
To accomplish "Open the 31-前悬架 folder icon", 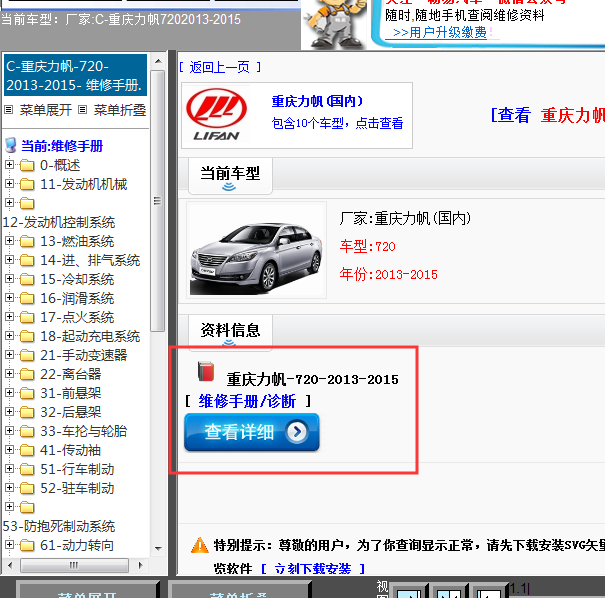I will coord(27,393).
